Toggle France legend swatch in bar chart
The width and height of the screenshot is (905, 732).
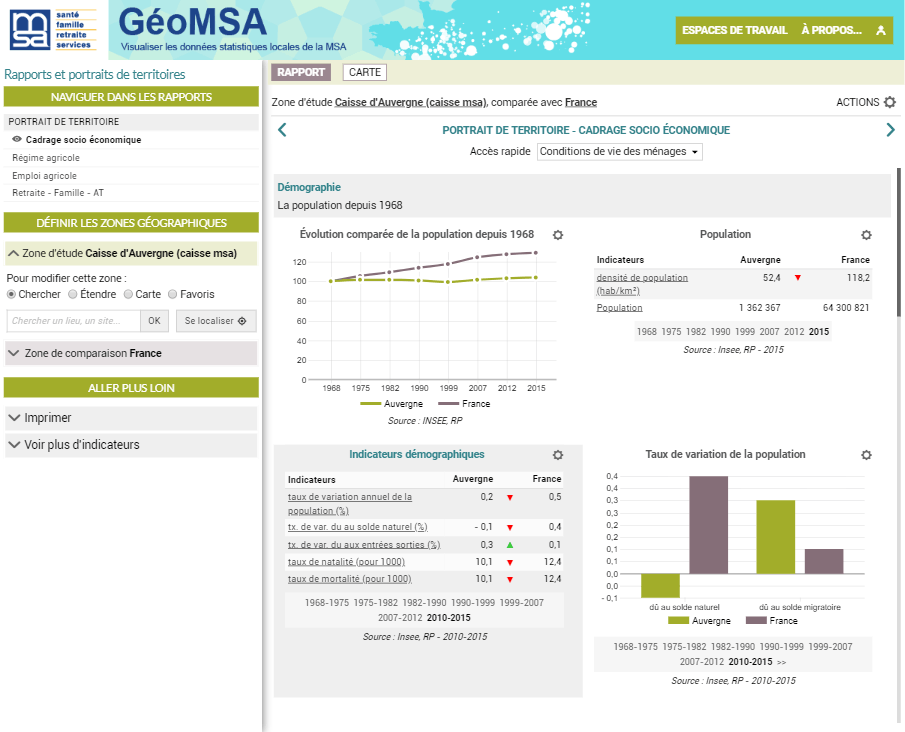(756, 621)
